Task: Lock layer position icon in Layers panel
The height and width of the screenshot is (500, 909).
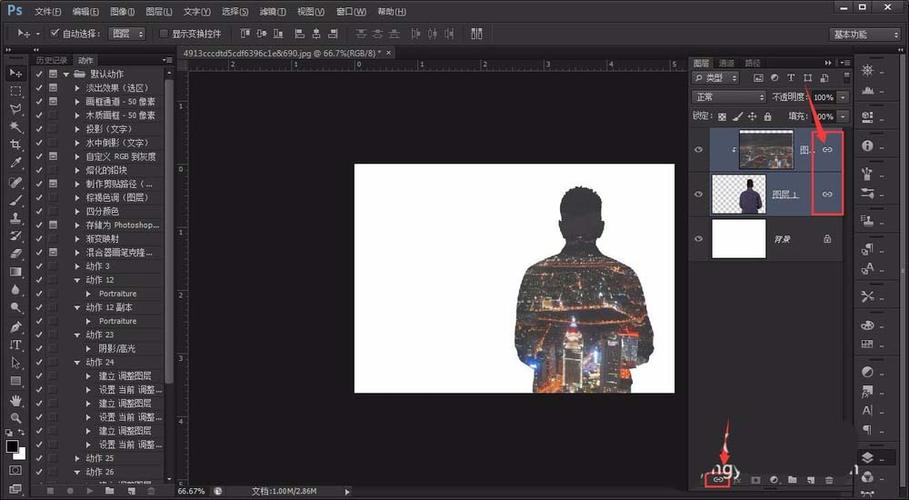Action: click(x=752, y=117)
